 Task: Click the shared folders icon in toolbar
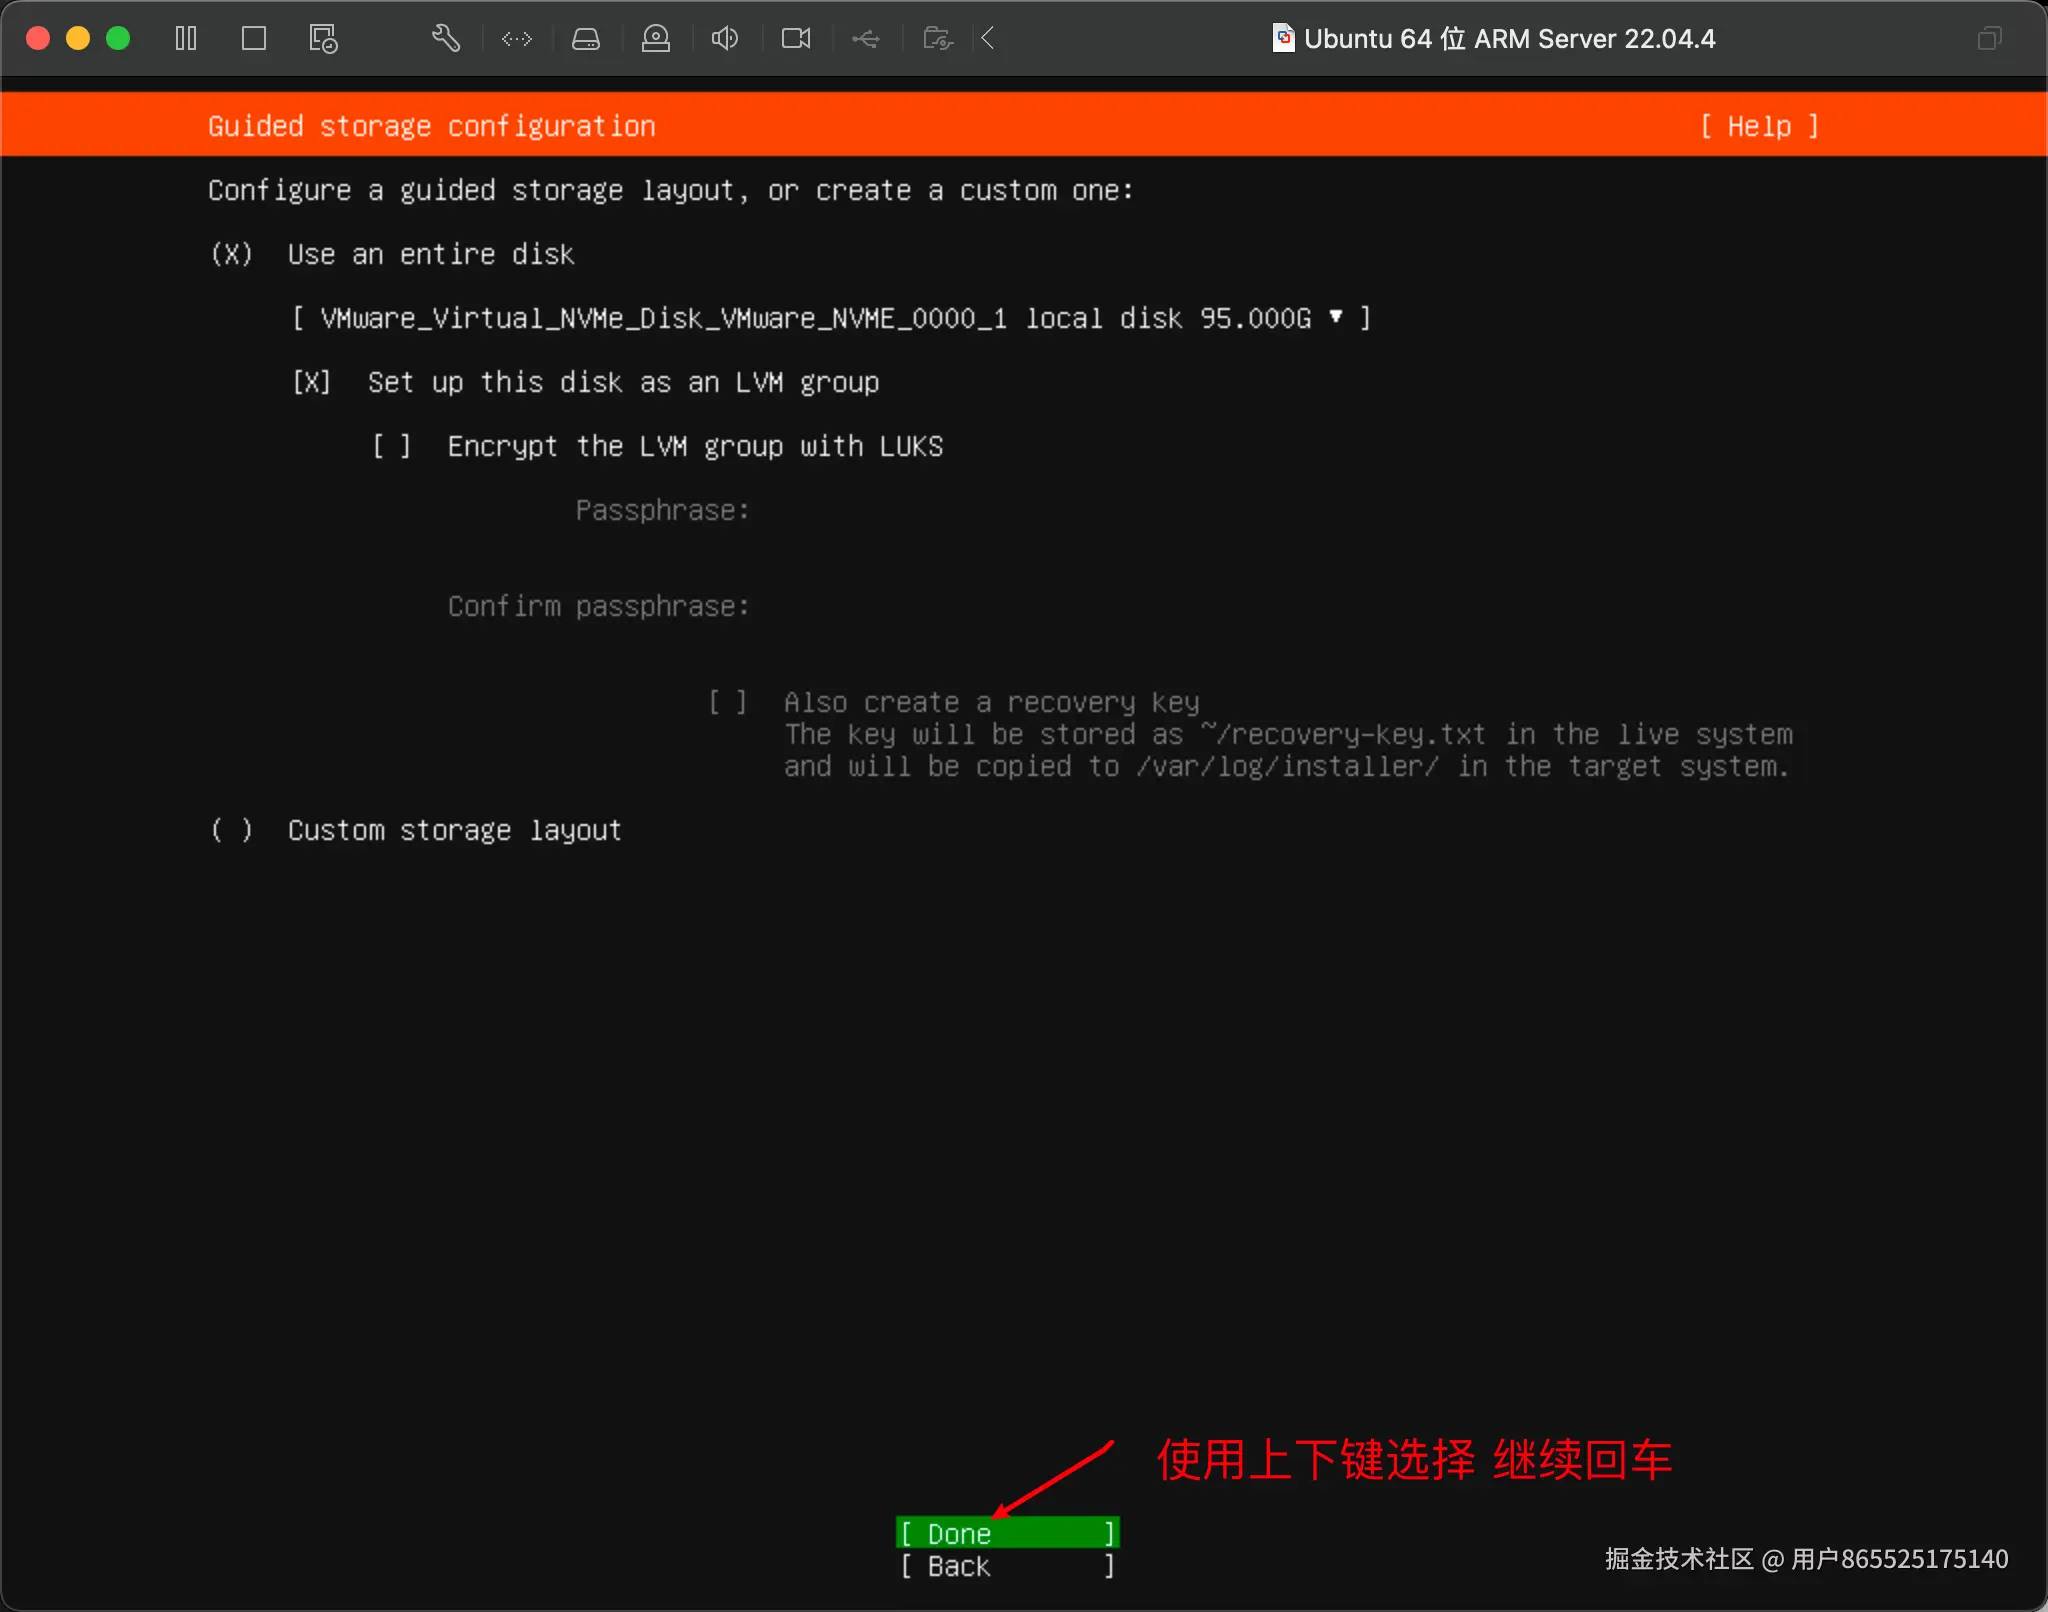click(x=937, y=38)
